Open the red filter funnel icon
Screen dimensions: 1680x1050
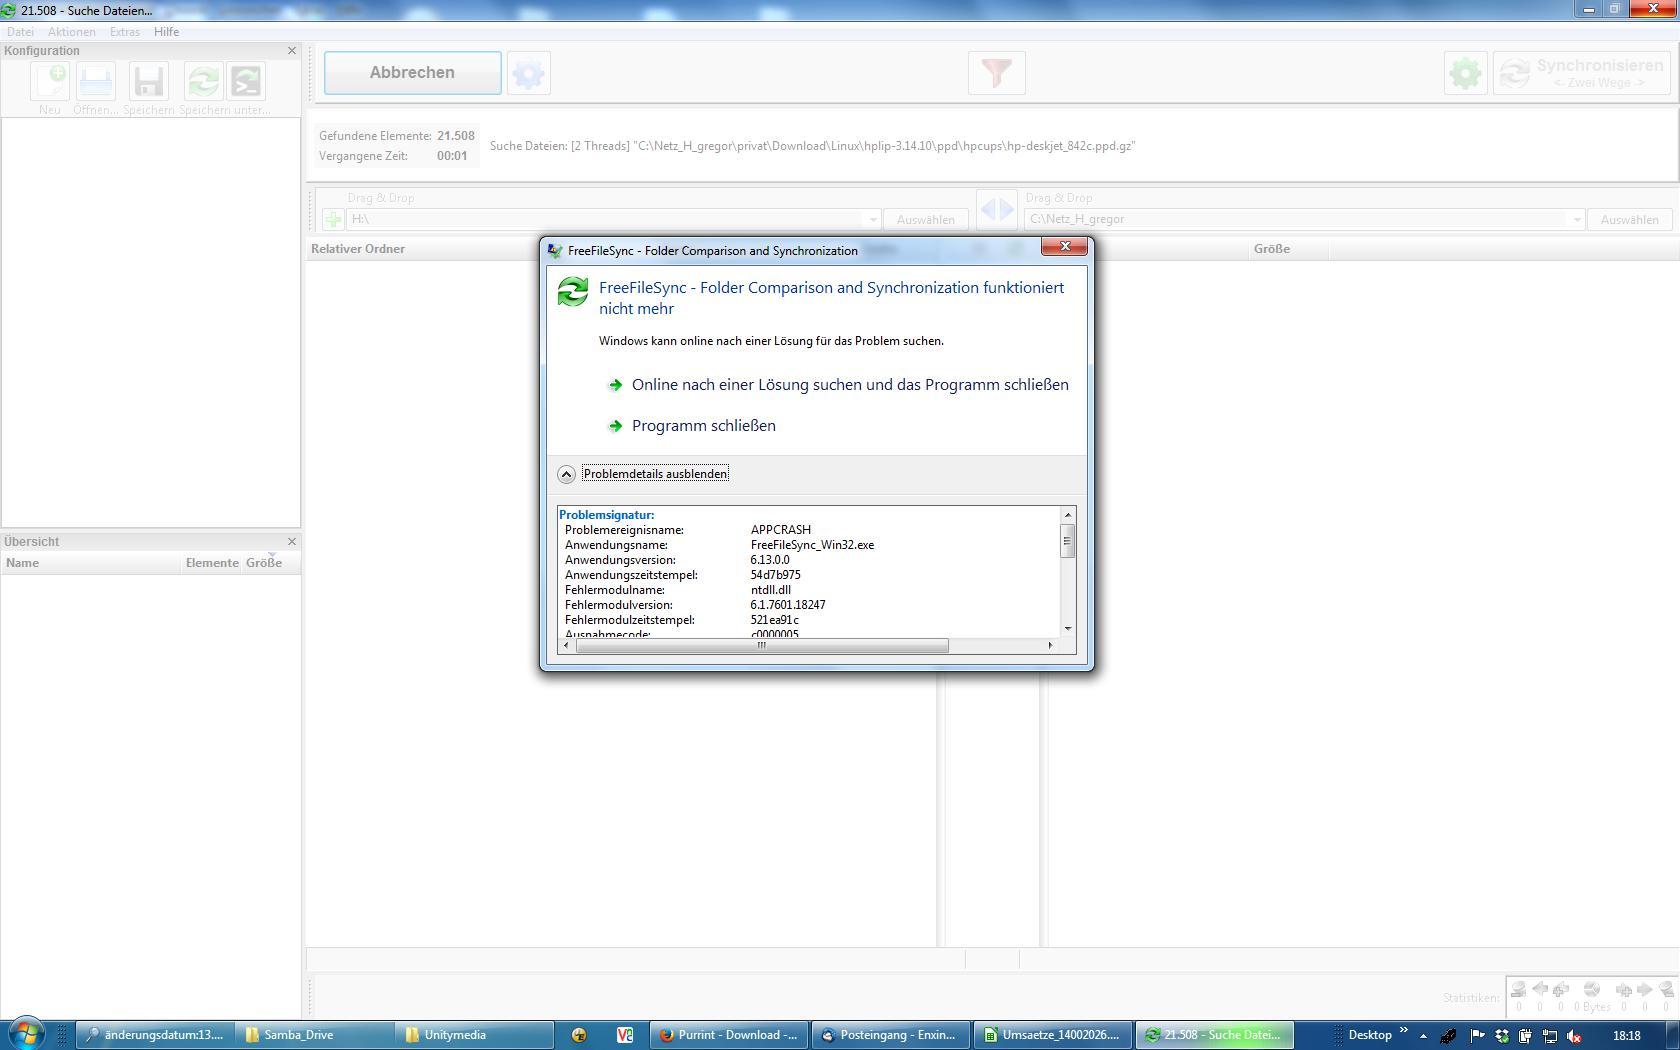pyautogui.click(x=997, y=73)
